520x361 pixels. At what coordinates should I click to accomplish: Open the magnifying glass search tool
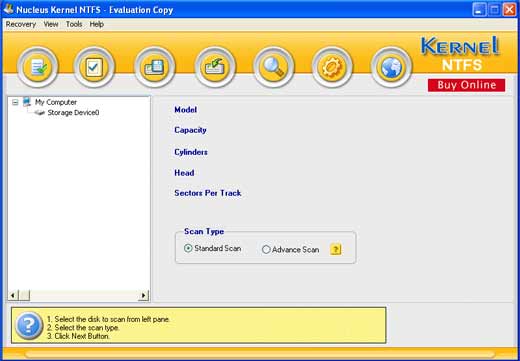pos(274,67)
